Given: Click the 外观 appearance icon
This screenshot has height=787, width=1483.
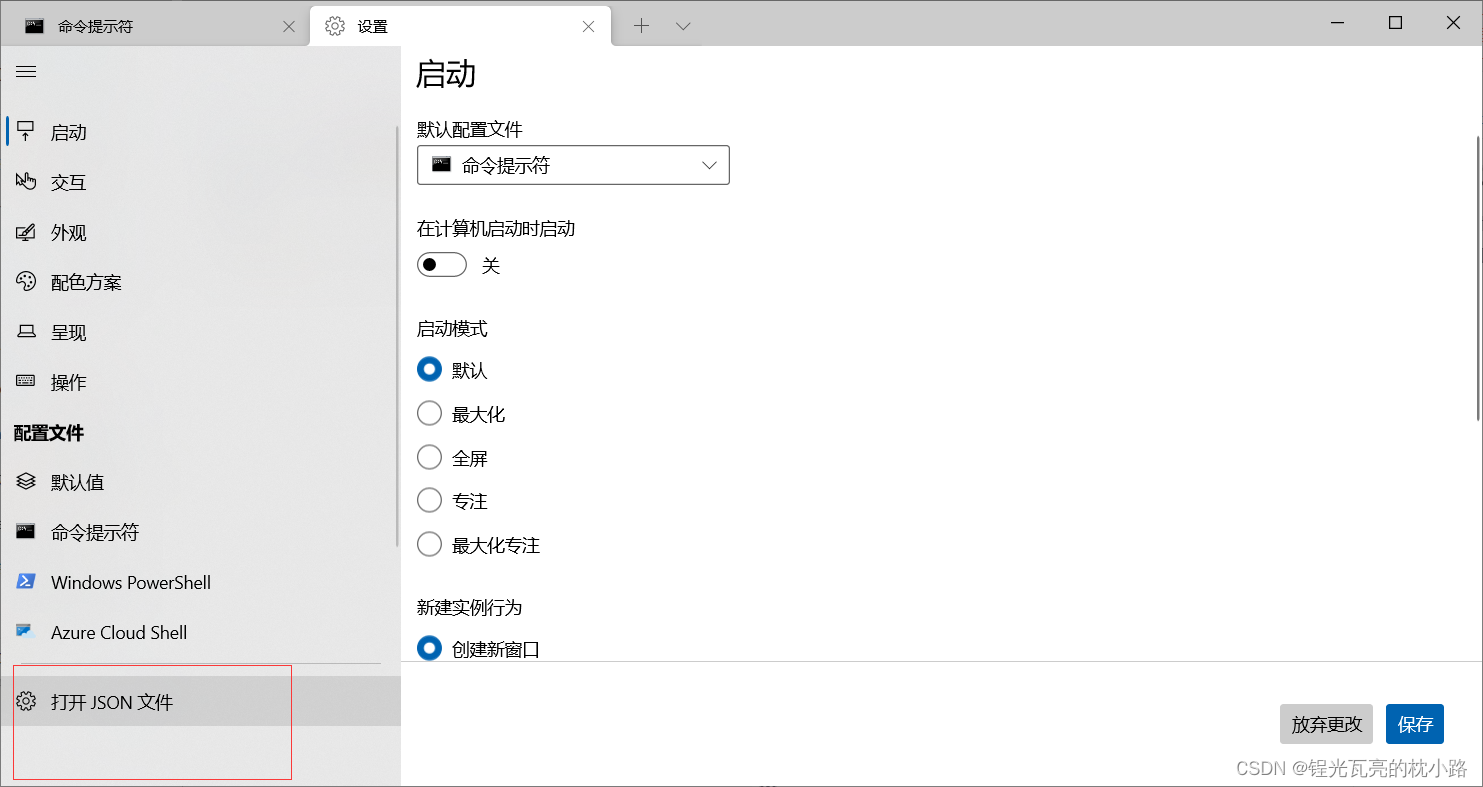Looking at the screenshot, I should click(x=26, y=232).
